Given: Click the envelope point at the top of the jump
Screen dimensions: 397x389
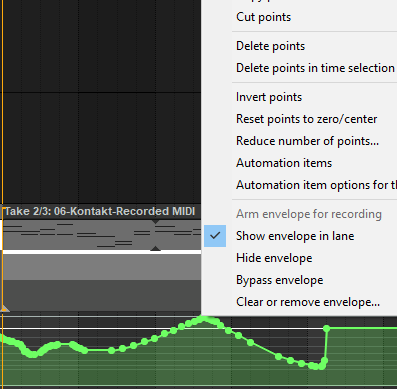Looking at the screenshot, I should click(327, 329).
